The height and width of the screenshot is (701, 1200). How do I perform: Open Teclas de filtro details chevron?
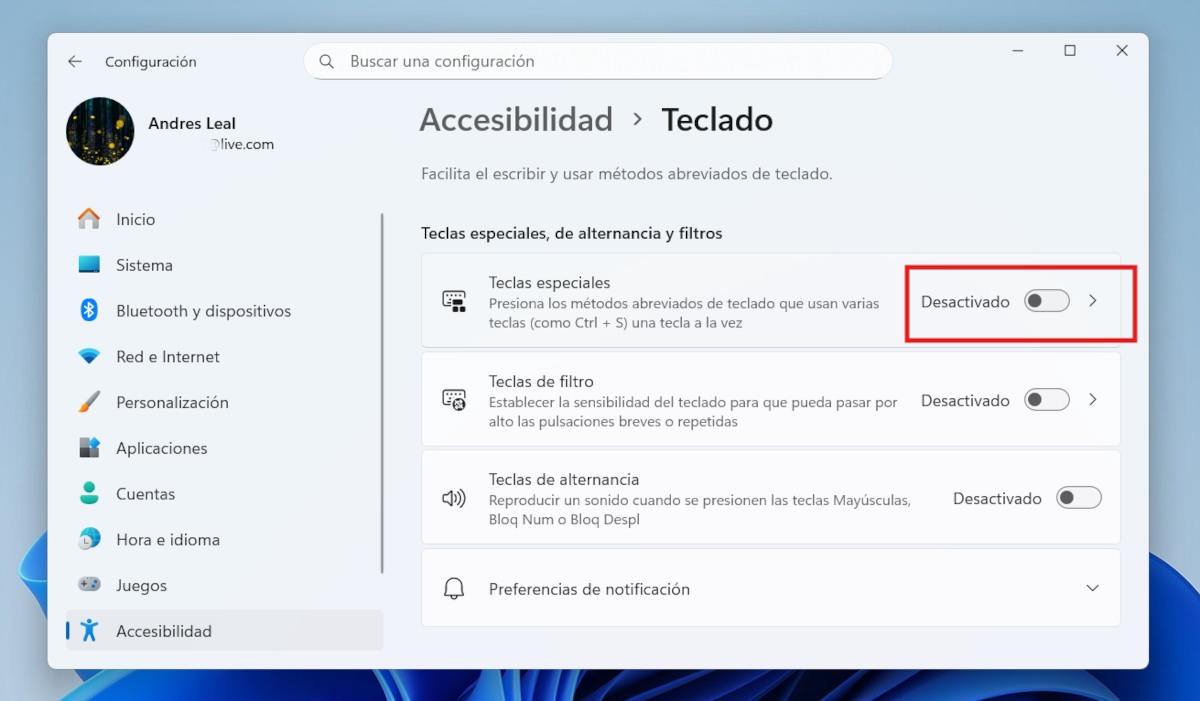[1093, 400]
